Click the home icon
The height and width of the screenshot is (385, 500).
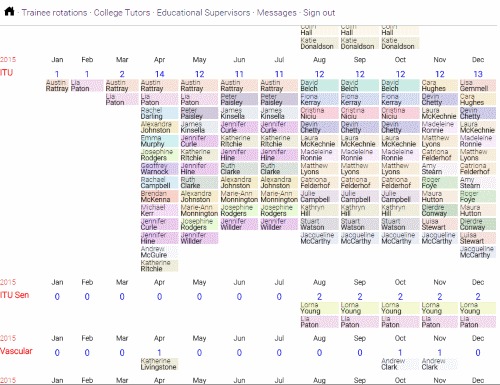9,12
